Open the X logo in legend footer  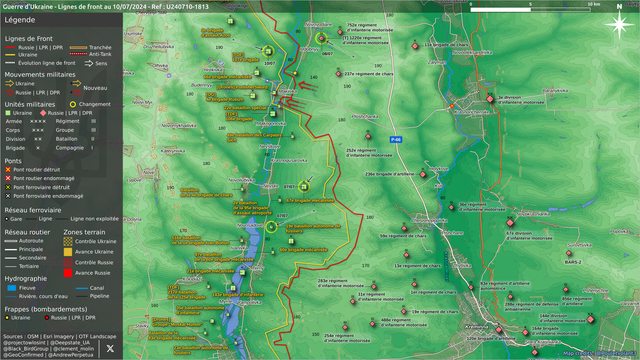coord(110,348)
